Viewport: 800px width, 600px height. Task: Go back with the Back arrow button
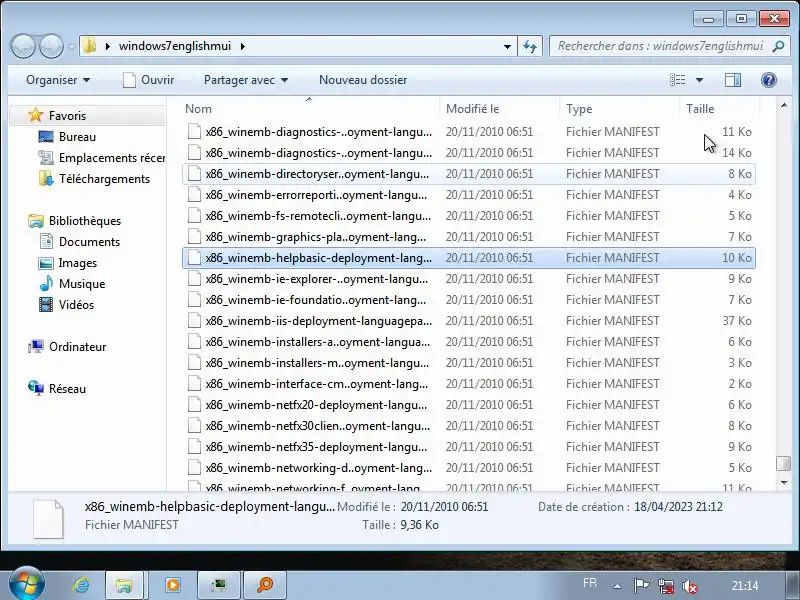click(23, 46)
